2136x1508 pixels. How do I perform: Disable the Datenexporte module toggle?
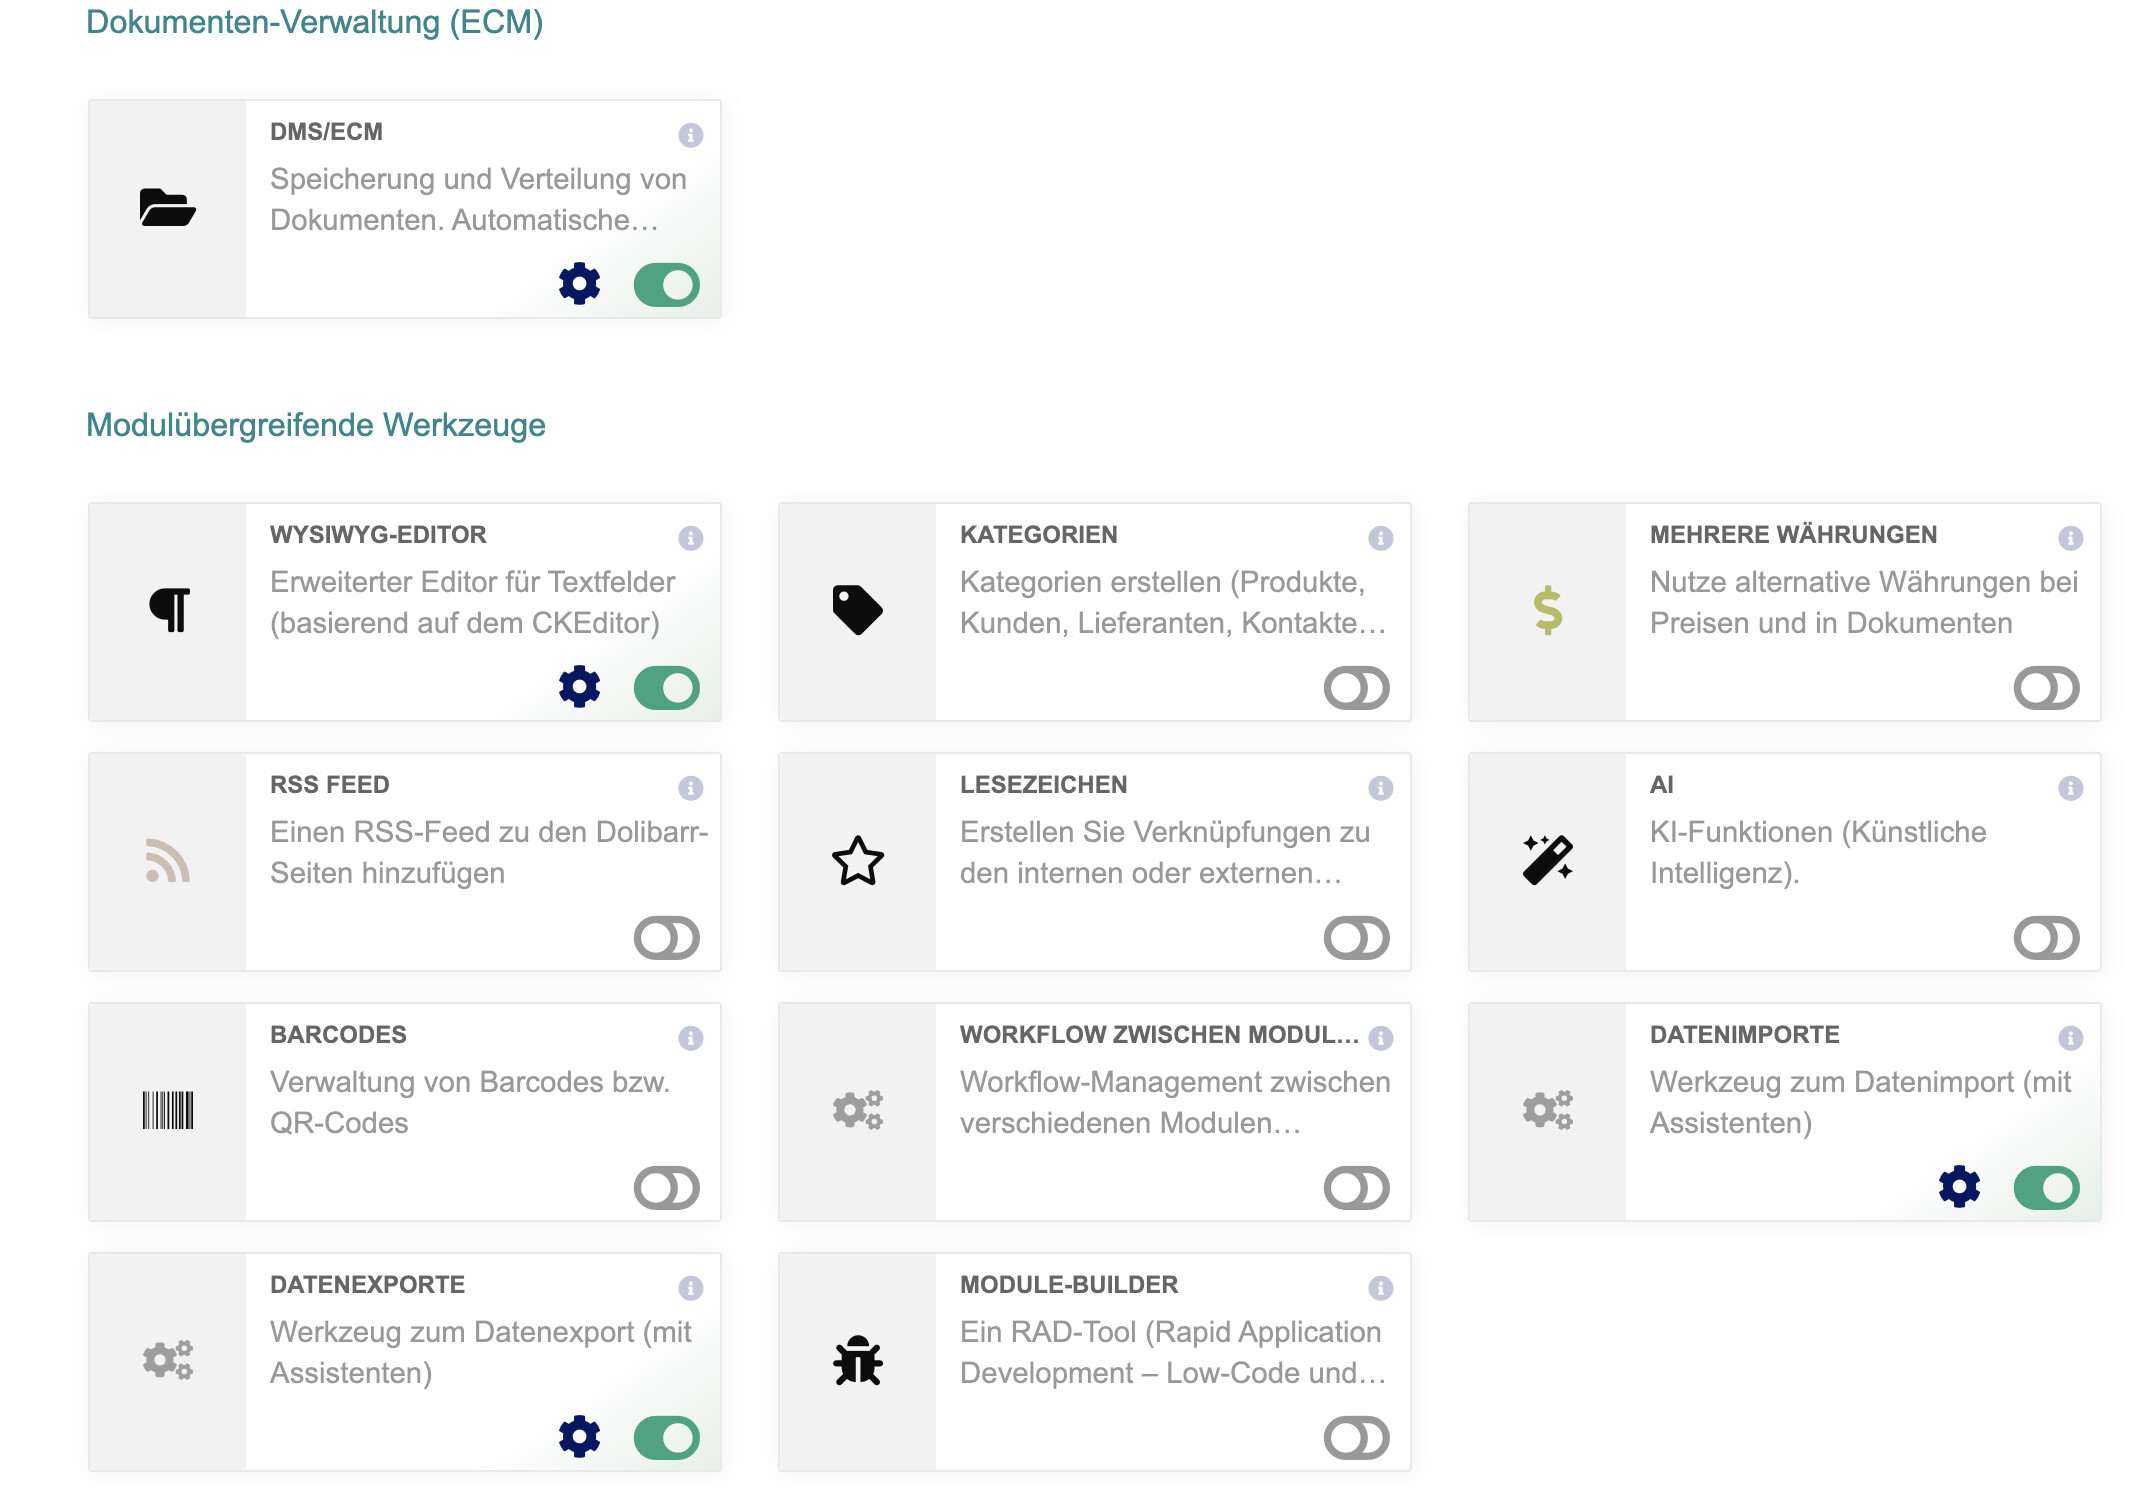667,1438
